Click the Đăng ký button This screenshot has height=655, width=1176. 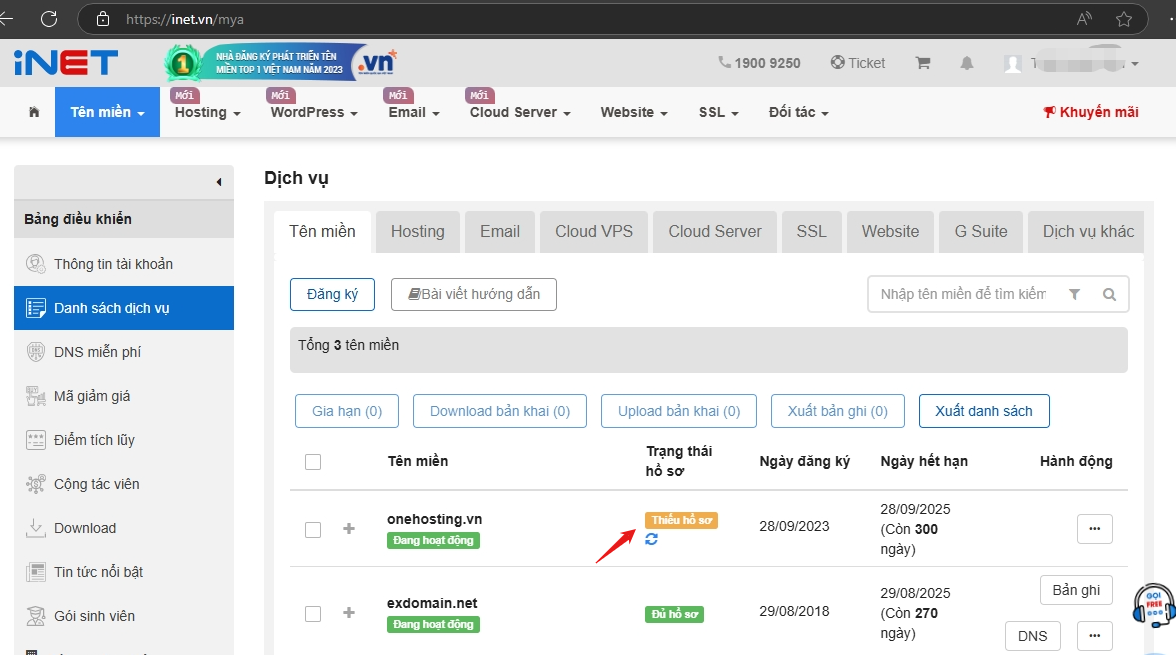332,294
